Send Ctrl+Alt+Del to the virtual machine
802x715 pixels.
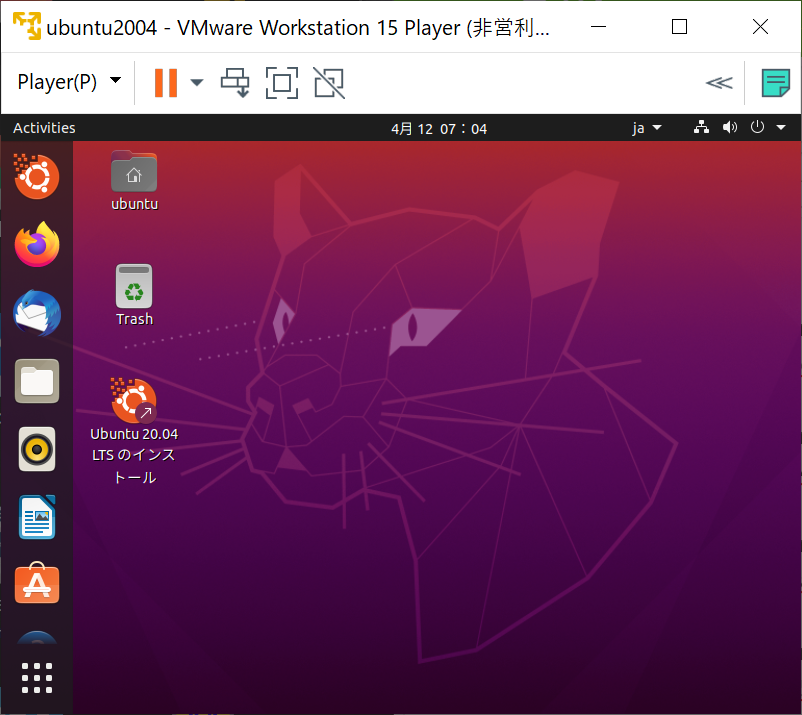235,83
